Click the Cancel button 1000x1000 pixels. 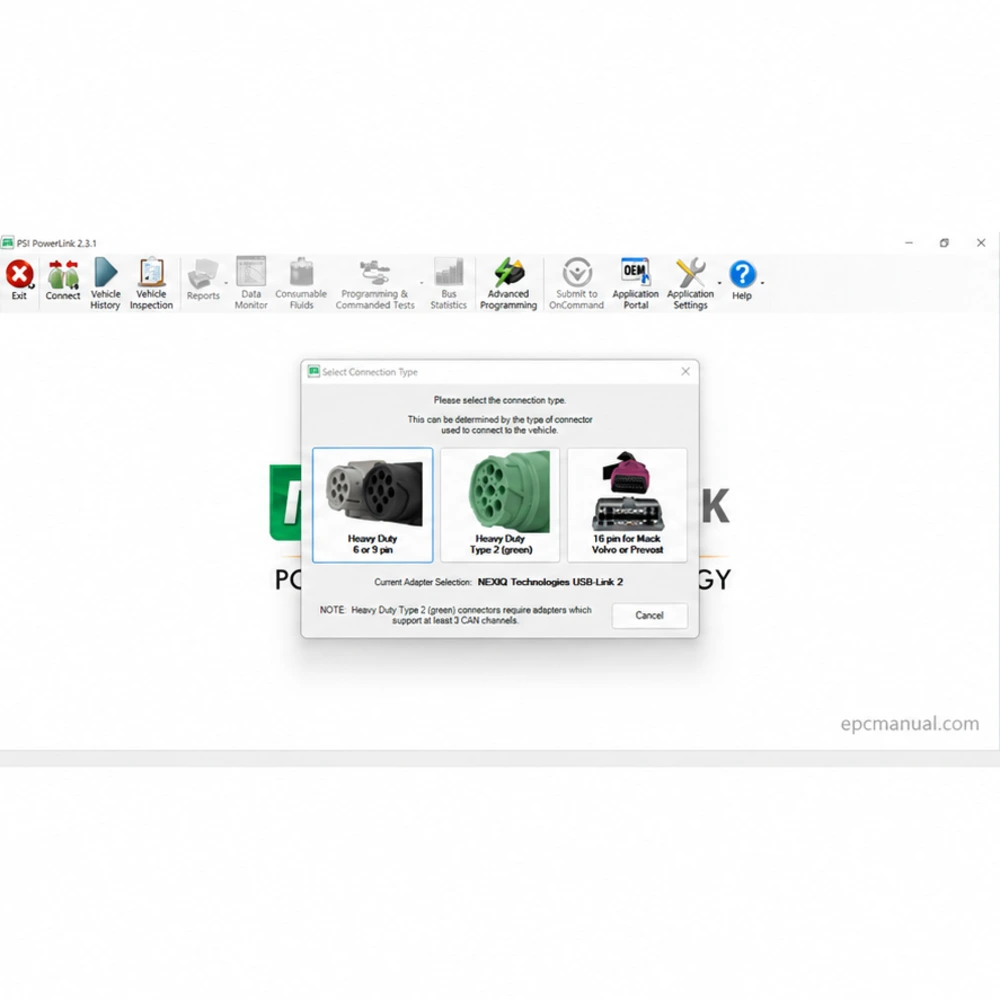point(649,615)
